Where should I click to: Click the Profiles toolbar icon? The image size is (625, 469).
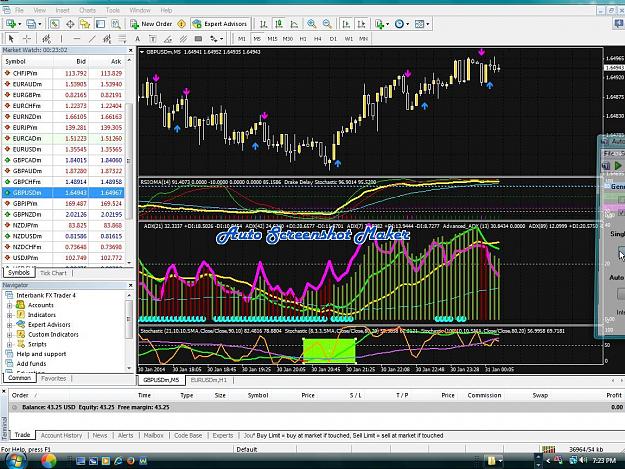pyautogui.click(x=31, y=24)
